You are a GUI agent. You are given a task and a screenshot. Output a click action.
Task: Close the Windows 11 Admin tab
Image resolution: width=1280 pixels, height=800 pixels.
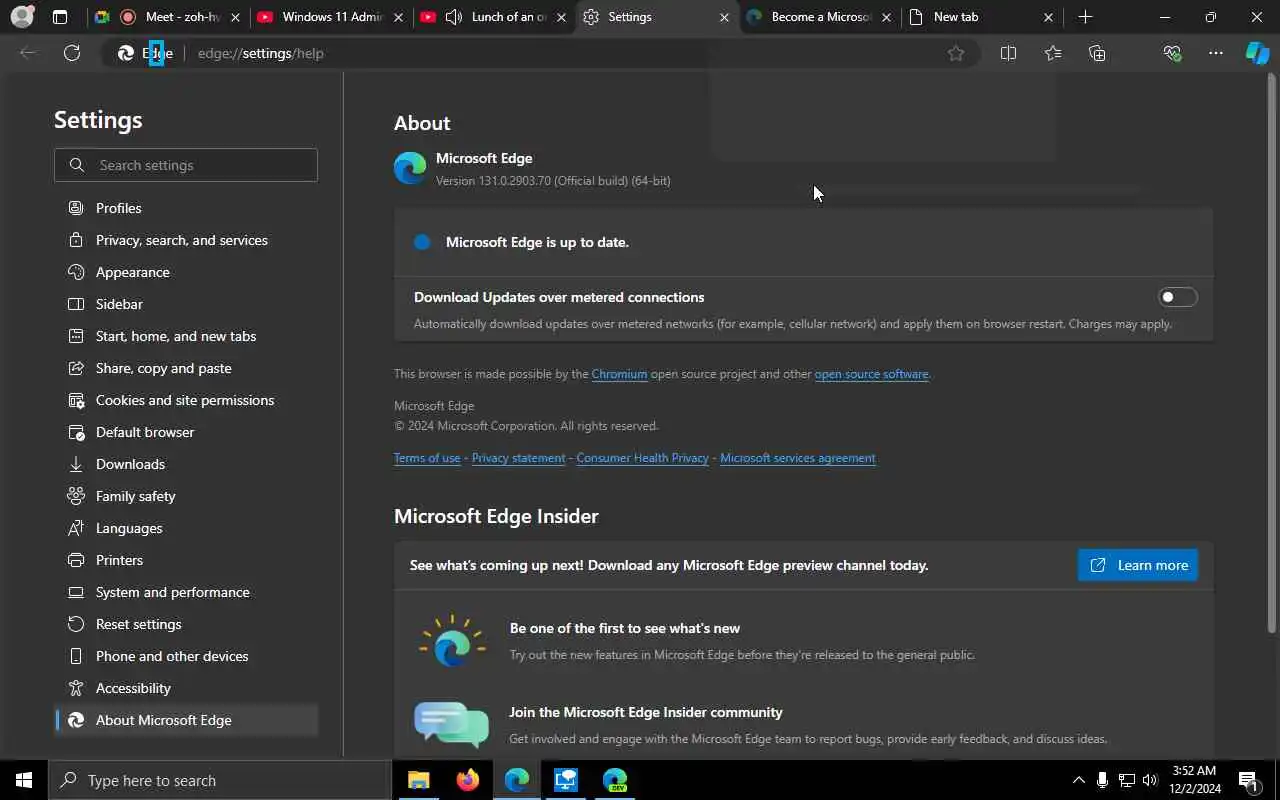pyautogui.click(x=398, y=17)
